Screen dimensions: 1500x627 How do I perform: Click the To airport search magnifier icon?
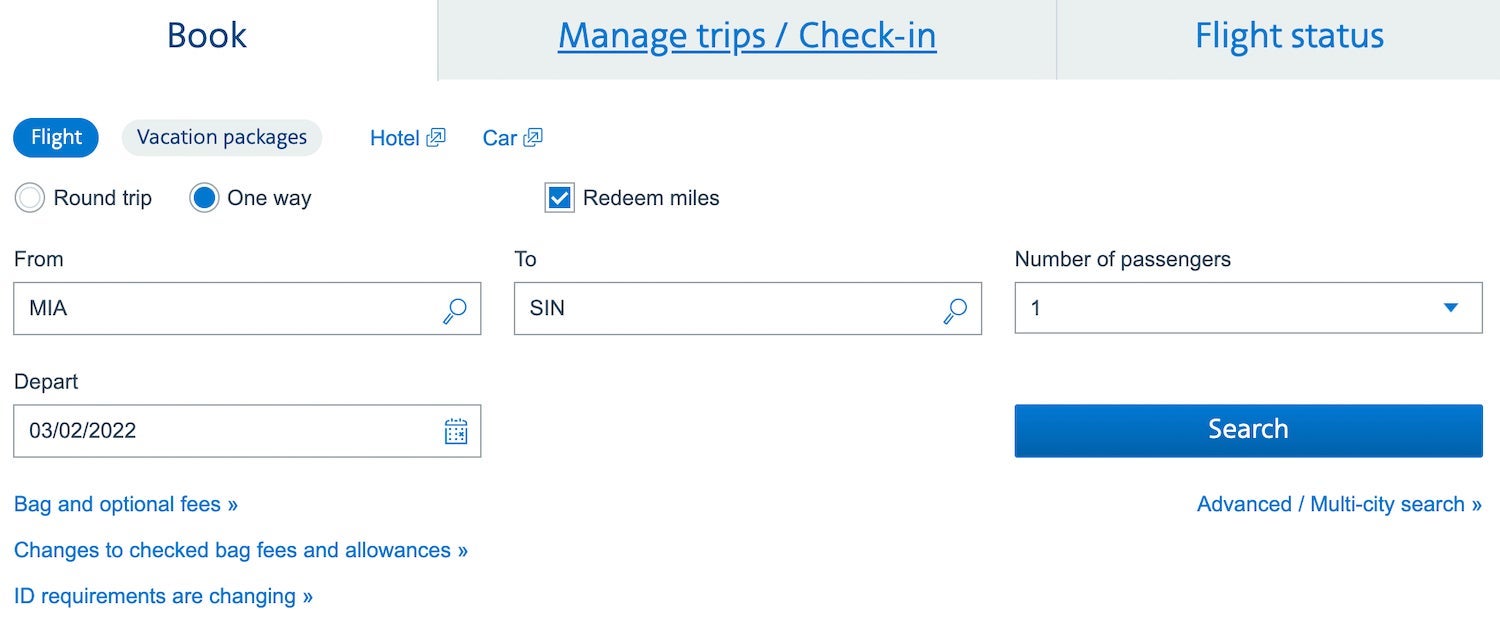[x=955, y=310]
